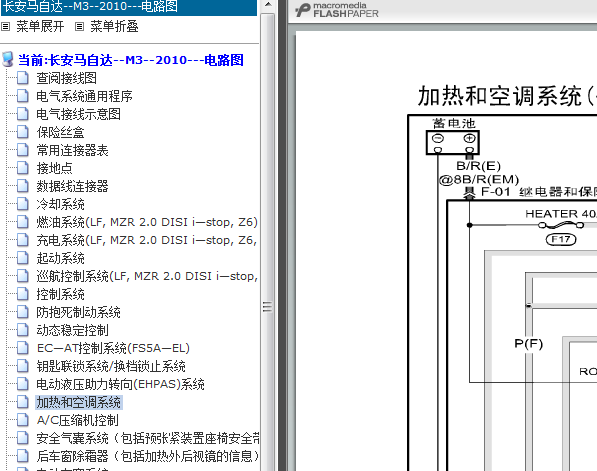Click the document icon next to A/C压缩机控制

(23, 420)
